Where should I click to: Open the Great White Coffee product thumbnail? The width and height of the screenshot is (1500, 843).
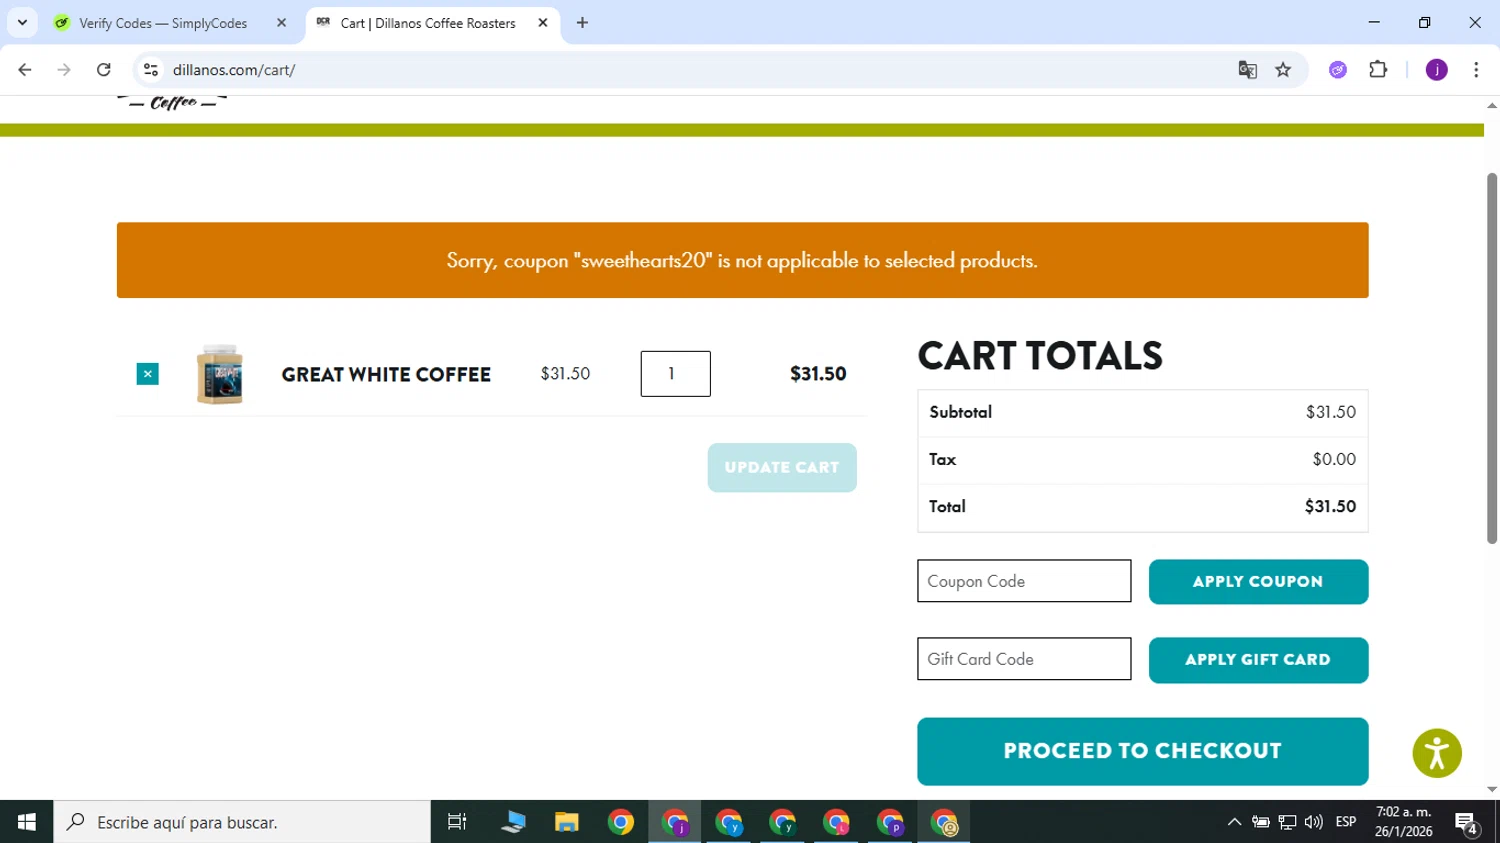(220, 374)
